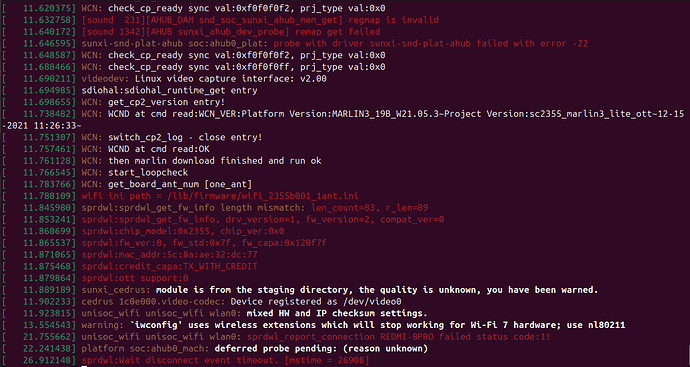Click the mac_addr:5c:8a:ae:32:dc:77 line
The height and width of the screenshot is (367, 690).
pos(169,255)
